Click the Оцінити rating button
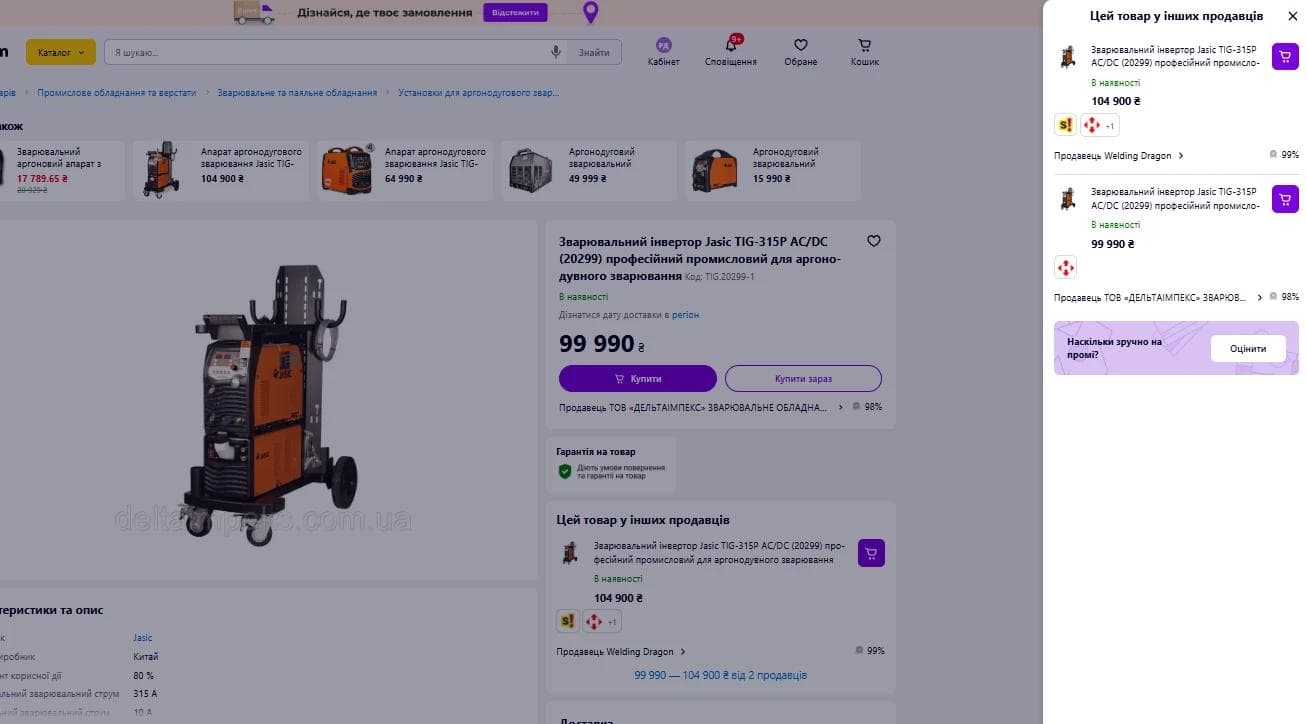The width and height of the screenshot is (1307, 724). point(1248,349)
